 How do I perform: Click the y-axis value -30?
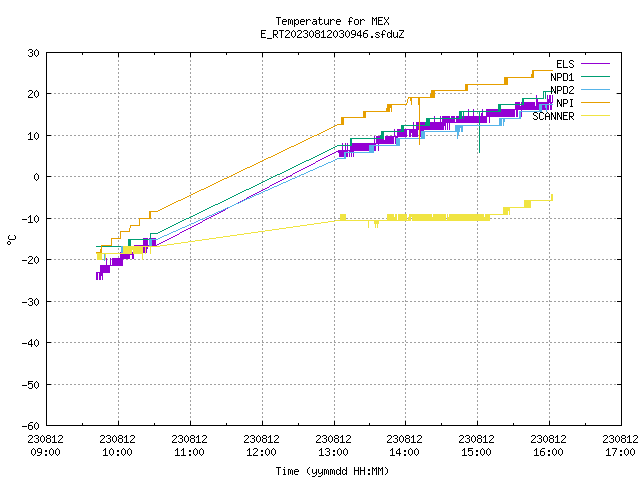(x=30, y=302)
